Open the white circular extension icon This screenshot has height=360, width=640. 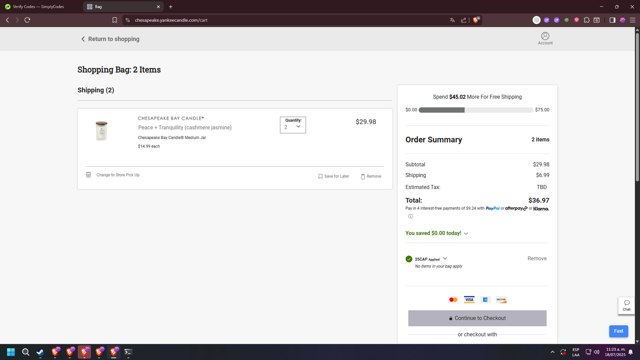(536, 20)
